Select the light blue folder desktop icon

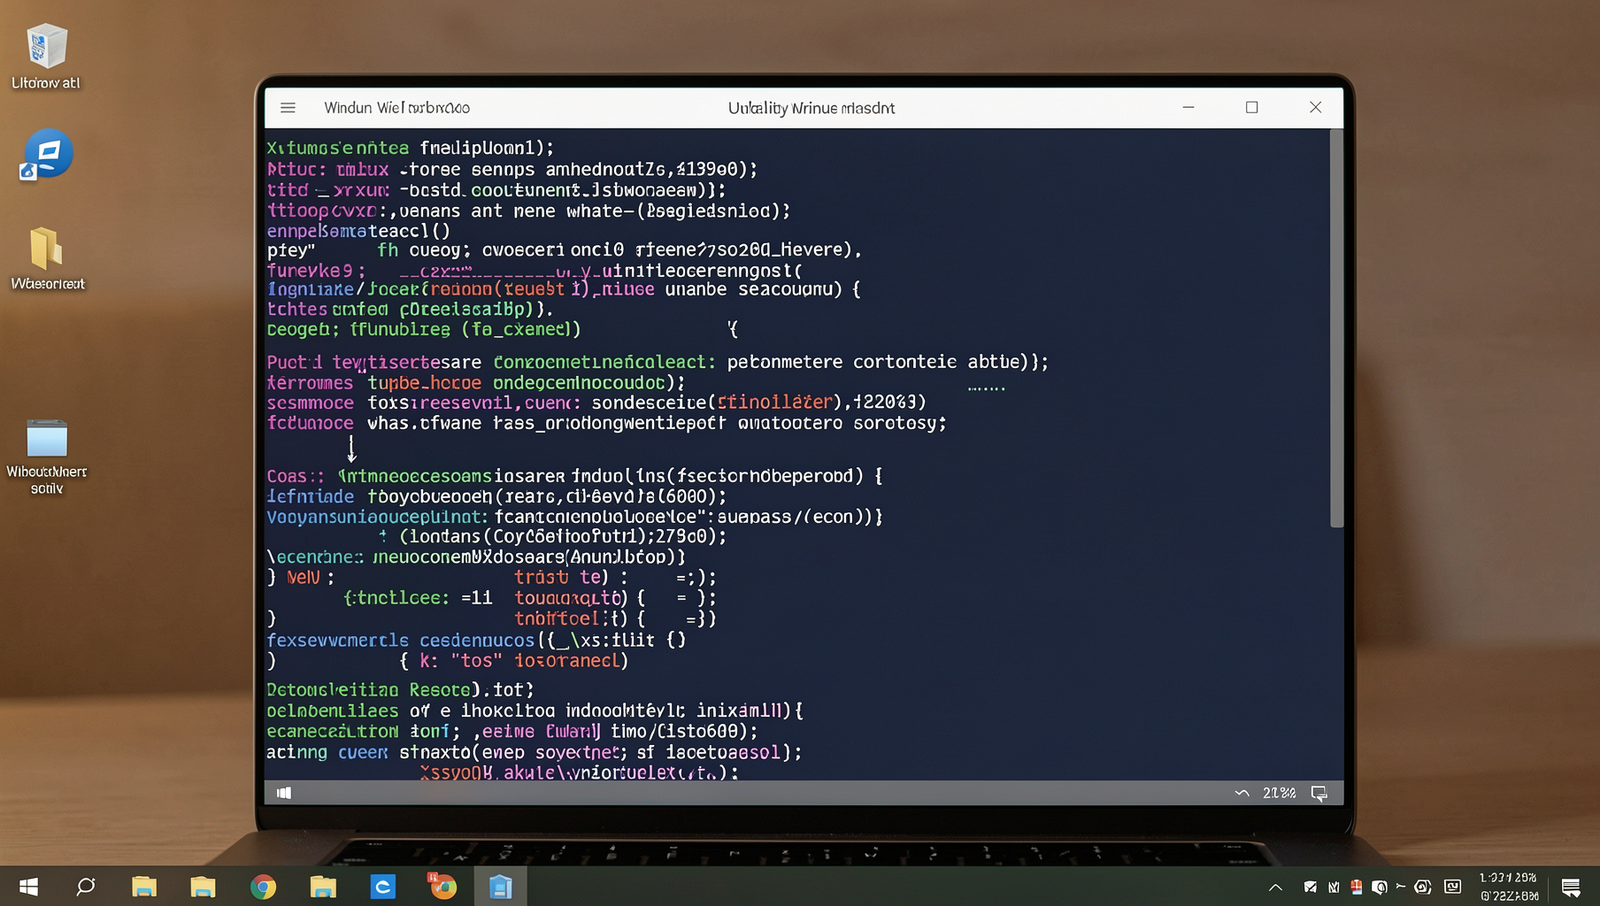point(47,456)
